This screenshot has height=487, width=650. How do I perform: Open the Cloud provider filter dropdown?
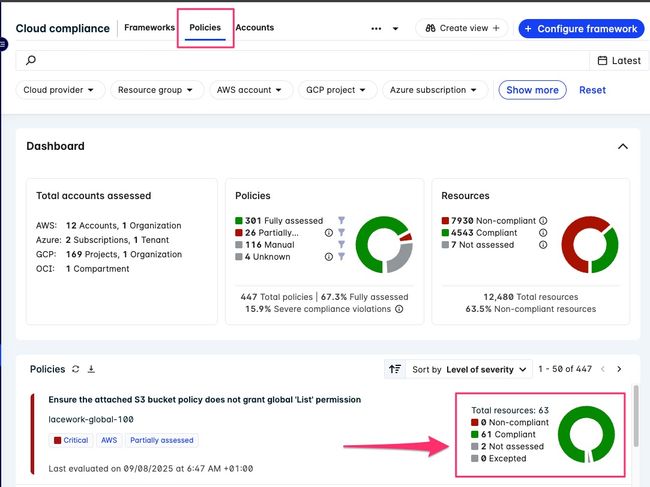pyautogui.click(x=62, y=90)
